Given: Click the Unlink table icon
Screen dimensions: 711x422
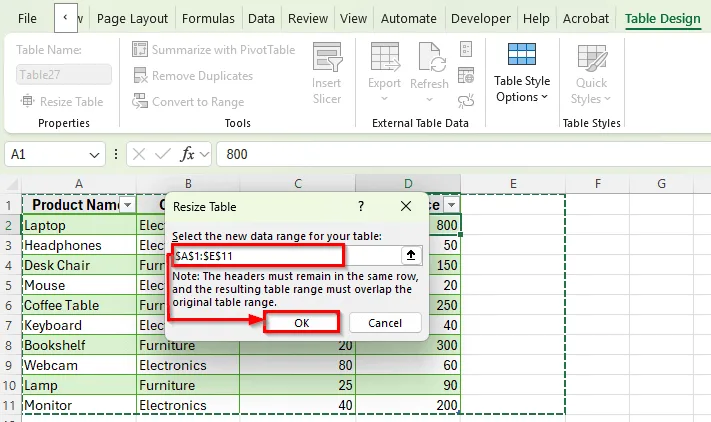Looking at the screenshot, I should click(466, 101).
